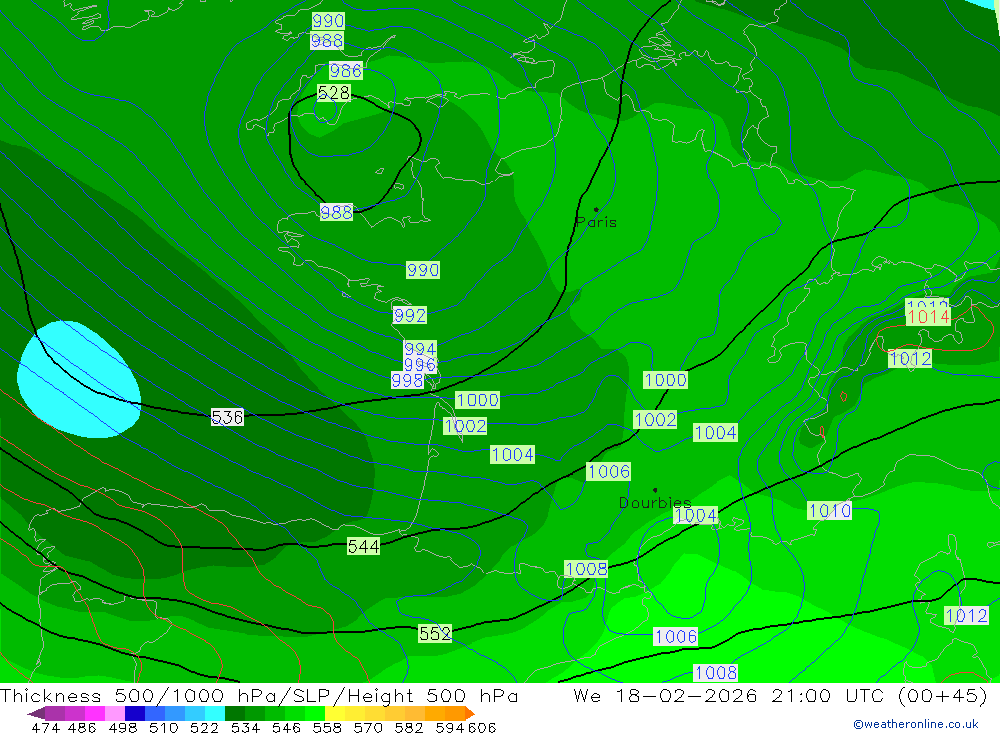
Task: Click the 552 height contour label
Action: tap(435, 633)
